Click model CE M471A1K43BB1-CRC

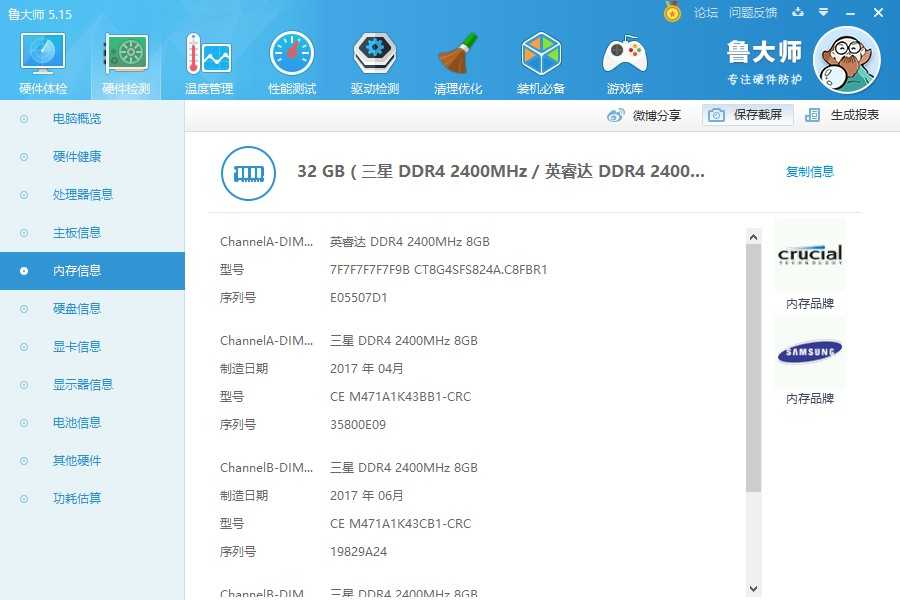point(400,397)
